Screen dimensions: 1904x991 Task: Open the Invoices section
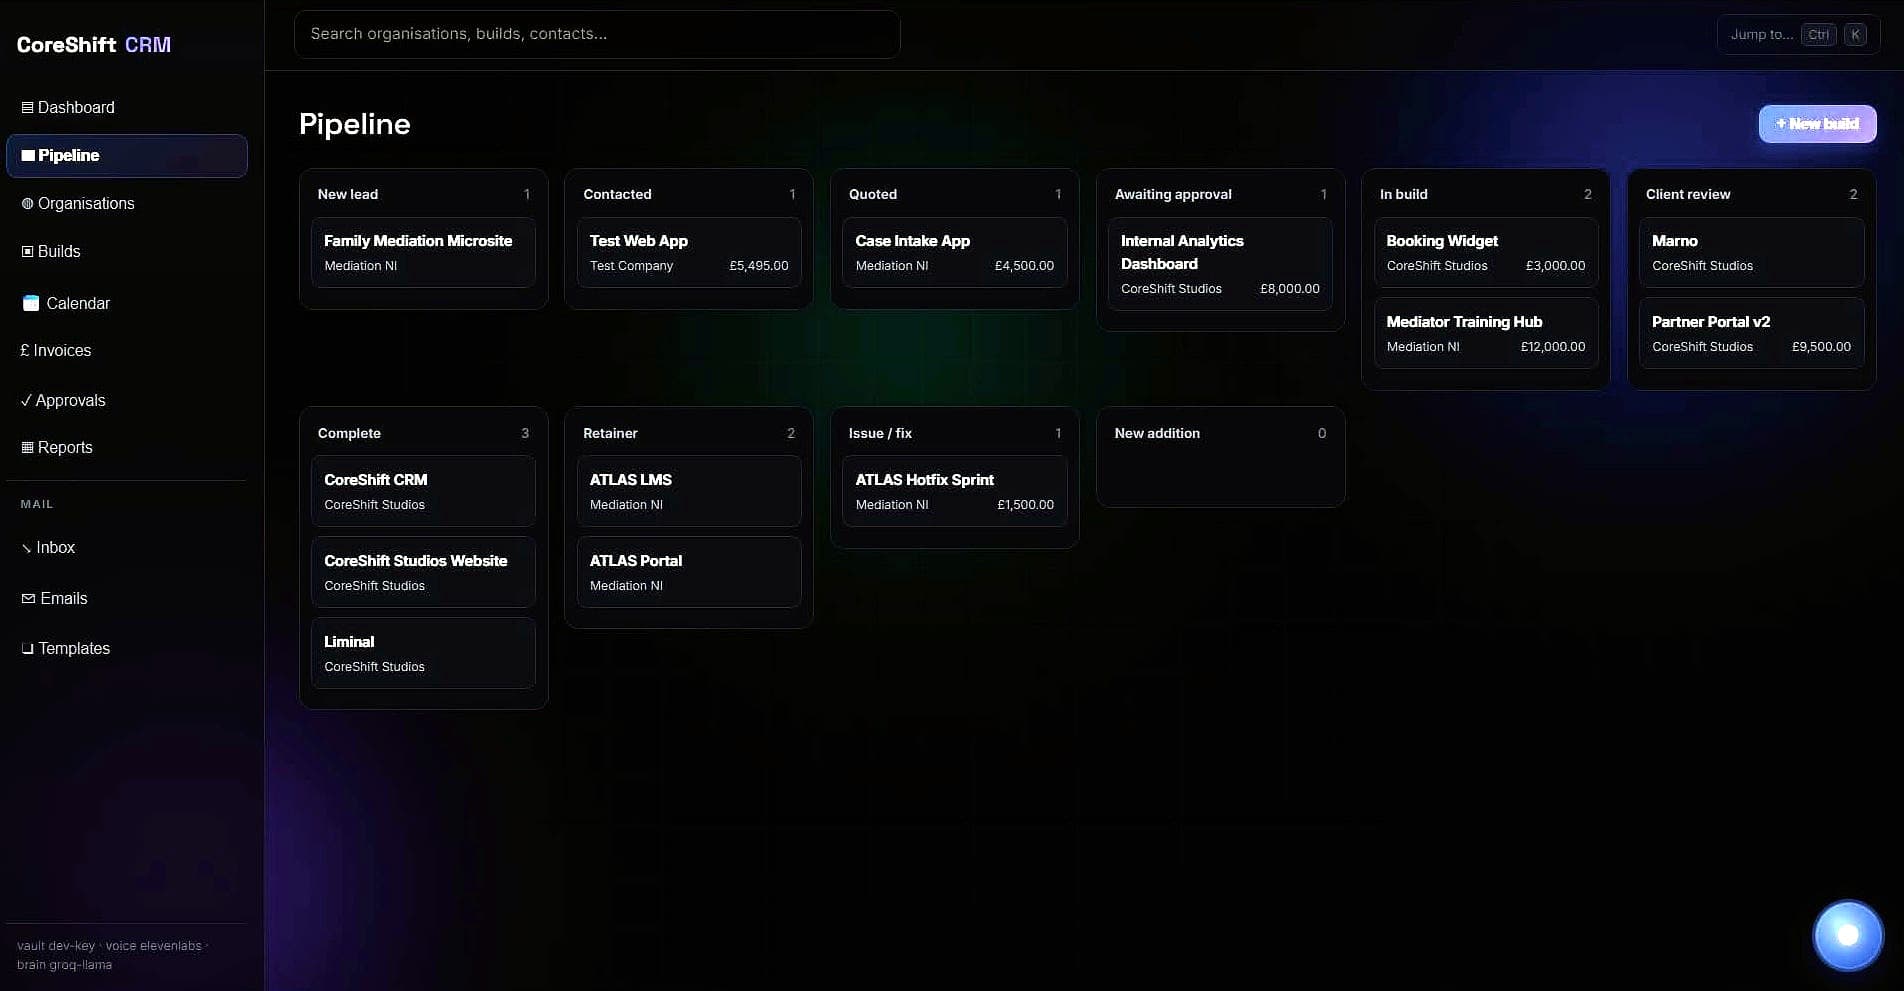pyautogui.click(x=126, y=351)
